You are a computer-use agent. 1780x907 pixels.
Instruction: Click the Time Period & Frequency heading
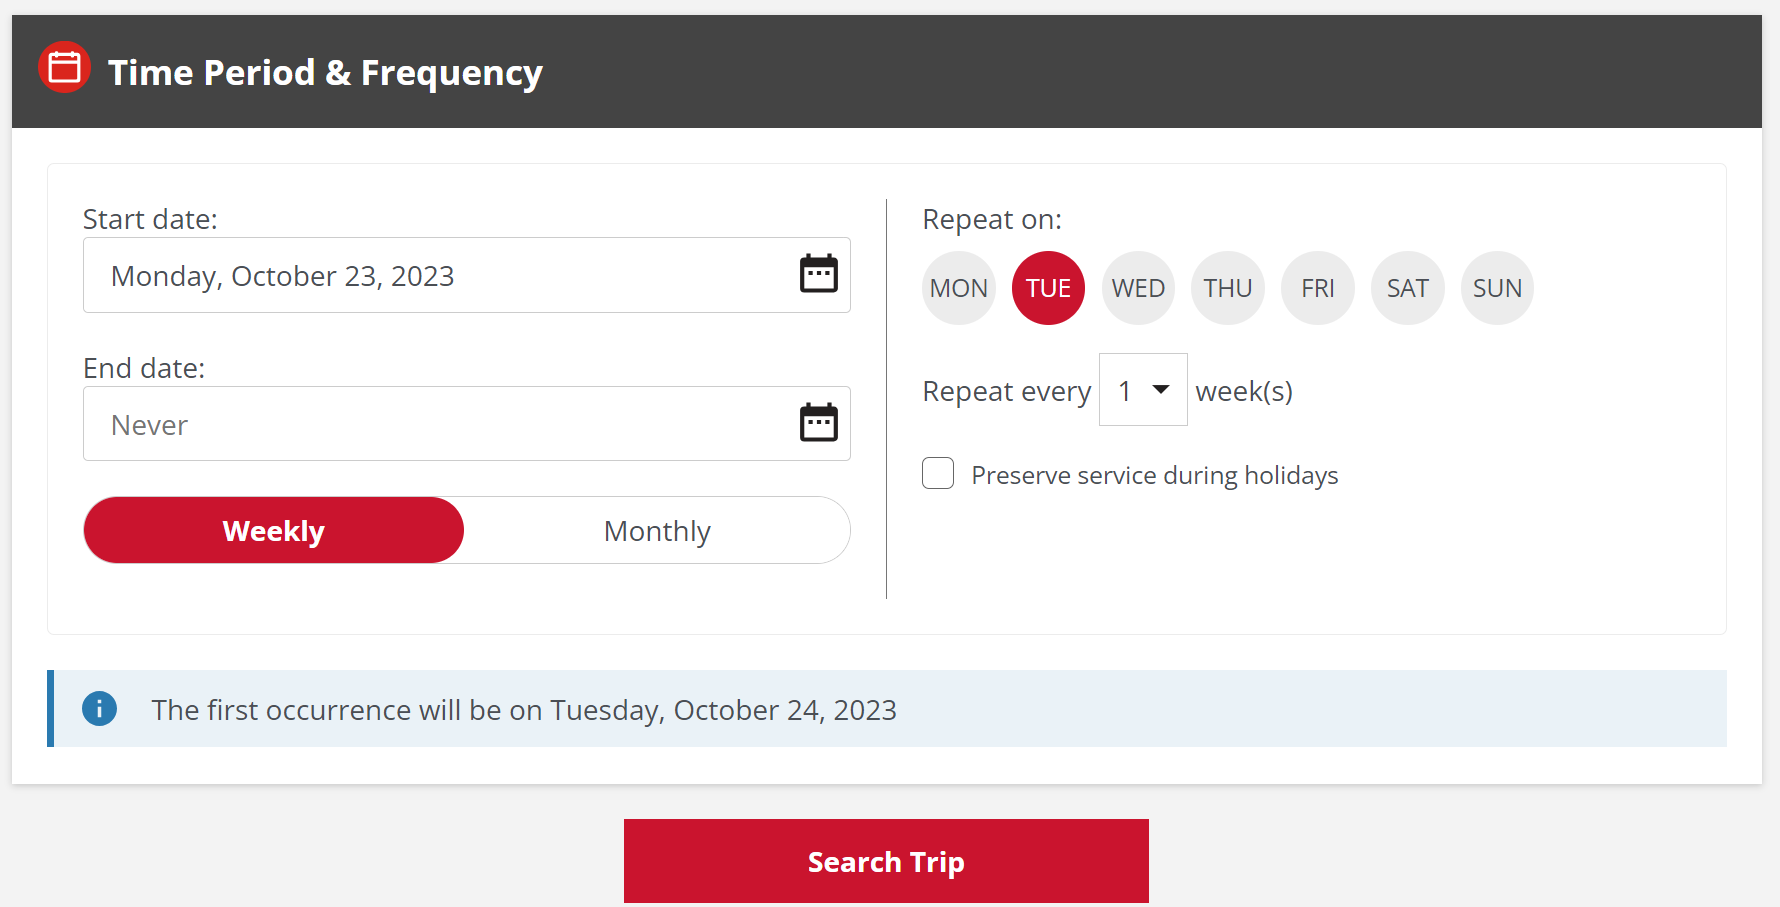click(325, 73)
